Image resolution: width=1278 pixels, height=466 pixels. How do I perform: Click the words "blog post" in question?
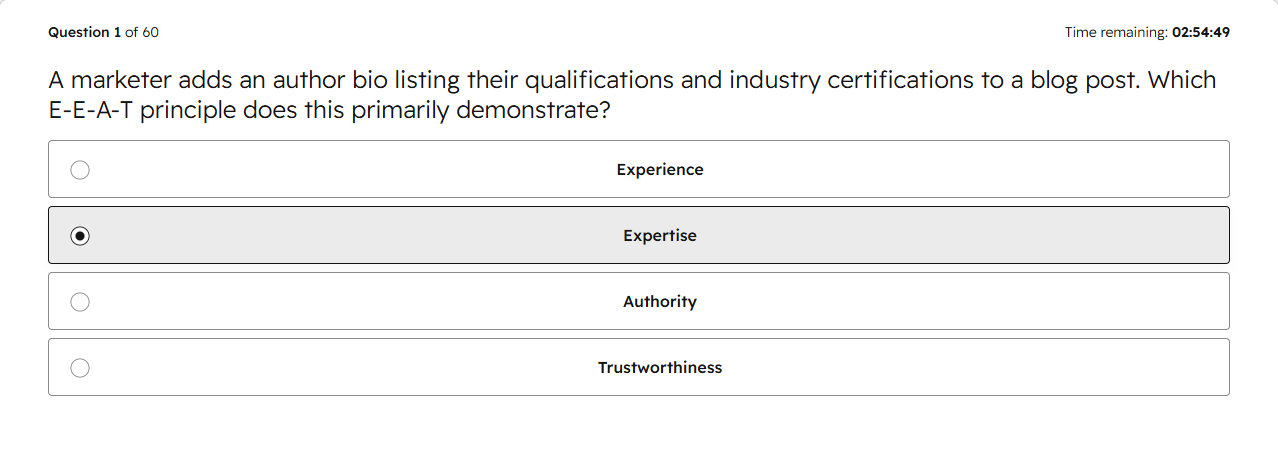click(1085, 81)
